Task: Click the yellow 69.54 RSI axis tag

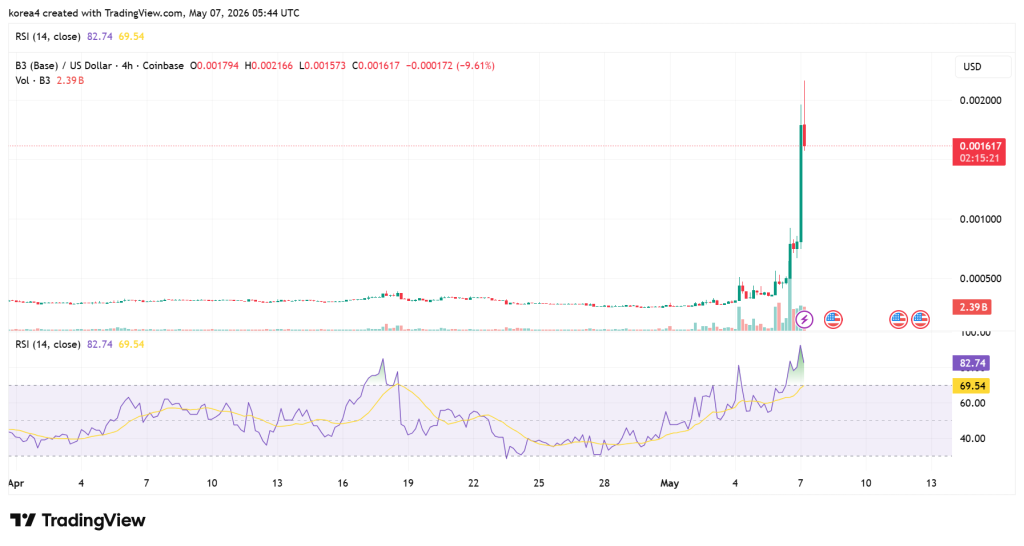Action: click(x=972, y=386)
